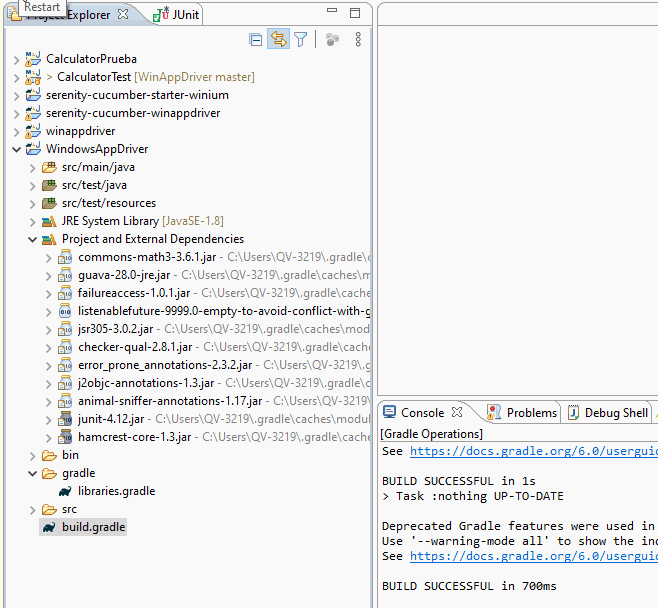
Task: Toggle Link with Editor button
Action: 278,39
